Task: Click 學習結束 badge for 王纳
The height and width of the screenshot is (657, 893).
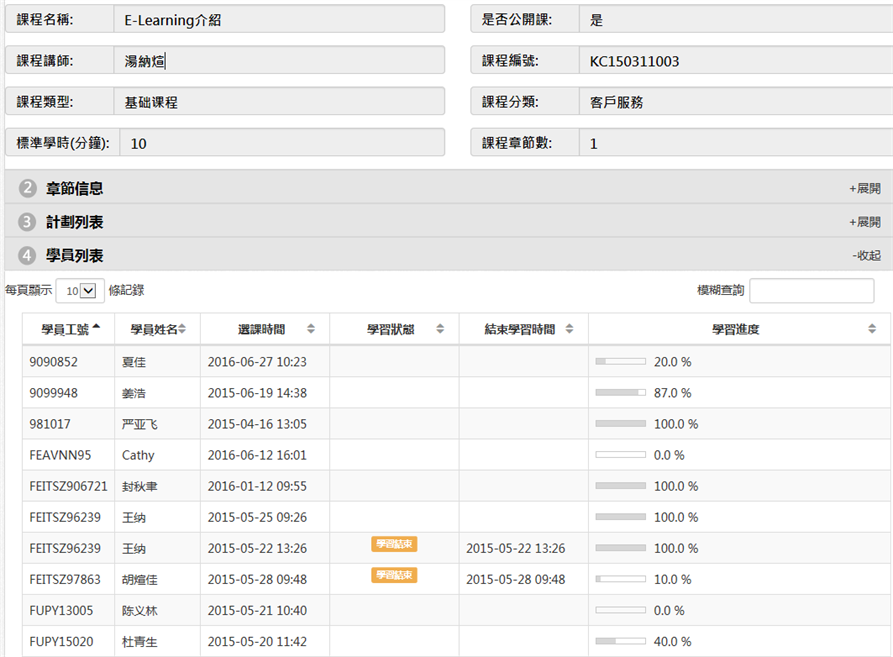Action: click(x=394, y=545)
